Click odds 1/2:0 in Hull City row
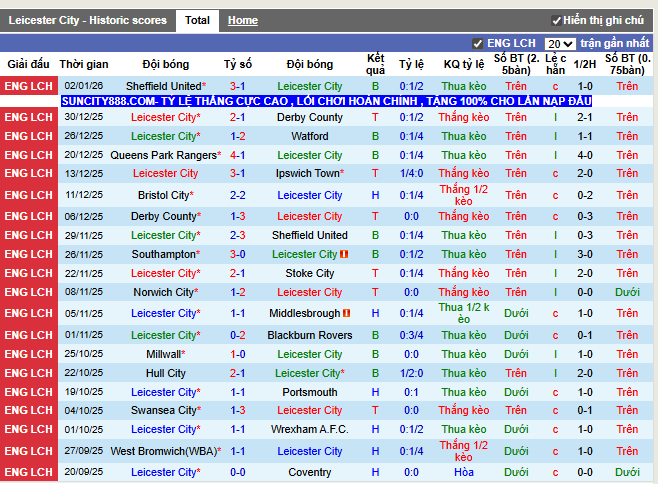Image resolution: width=658 pixels, height=484 pixels. 411,373
